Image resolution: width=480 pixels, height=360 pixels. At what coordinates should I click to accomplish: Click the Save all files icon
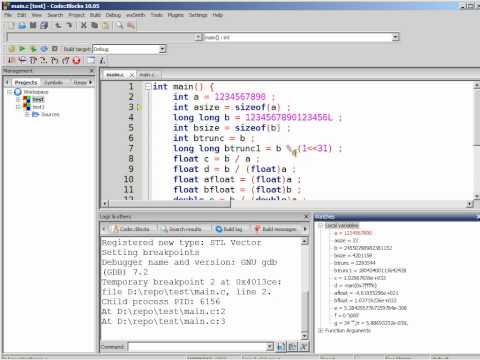[44, 25]
